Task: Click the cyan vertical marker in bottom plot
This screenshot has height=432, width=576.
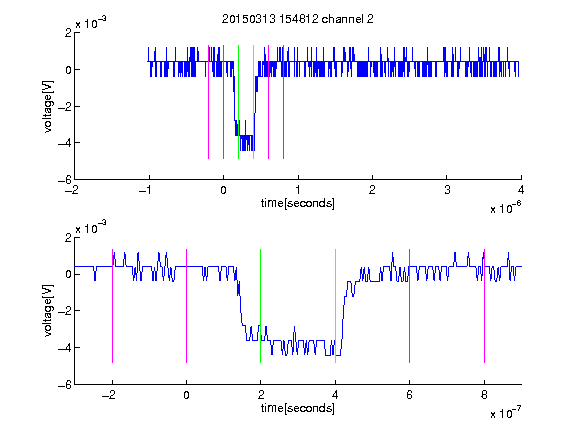Action: 335,306
